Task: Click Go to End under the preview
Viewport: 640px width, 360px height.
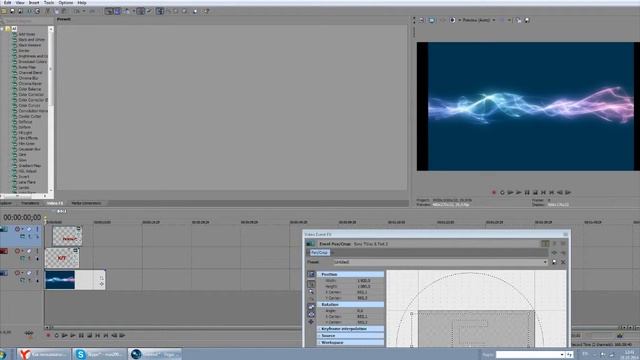Action: pyautogui.click(x=551, y=192)
